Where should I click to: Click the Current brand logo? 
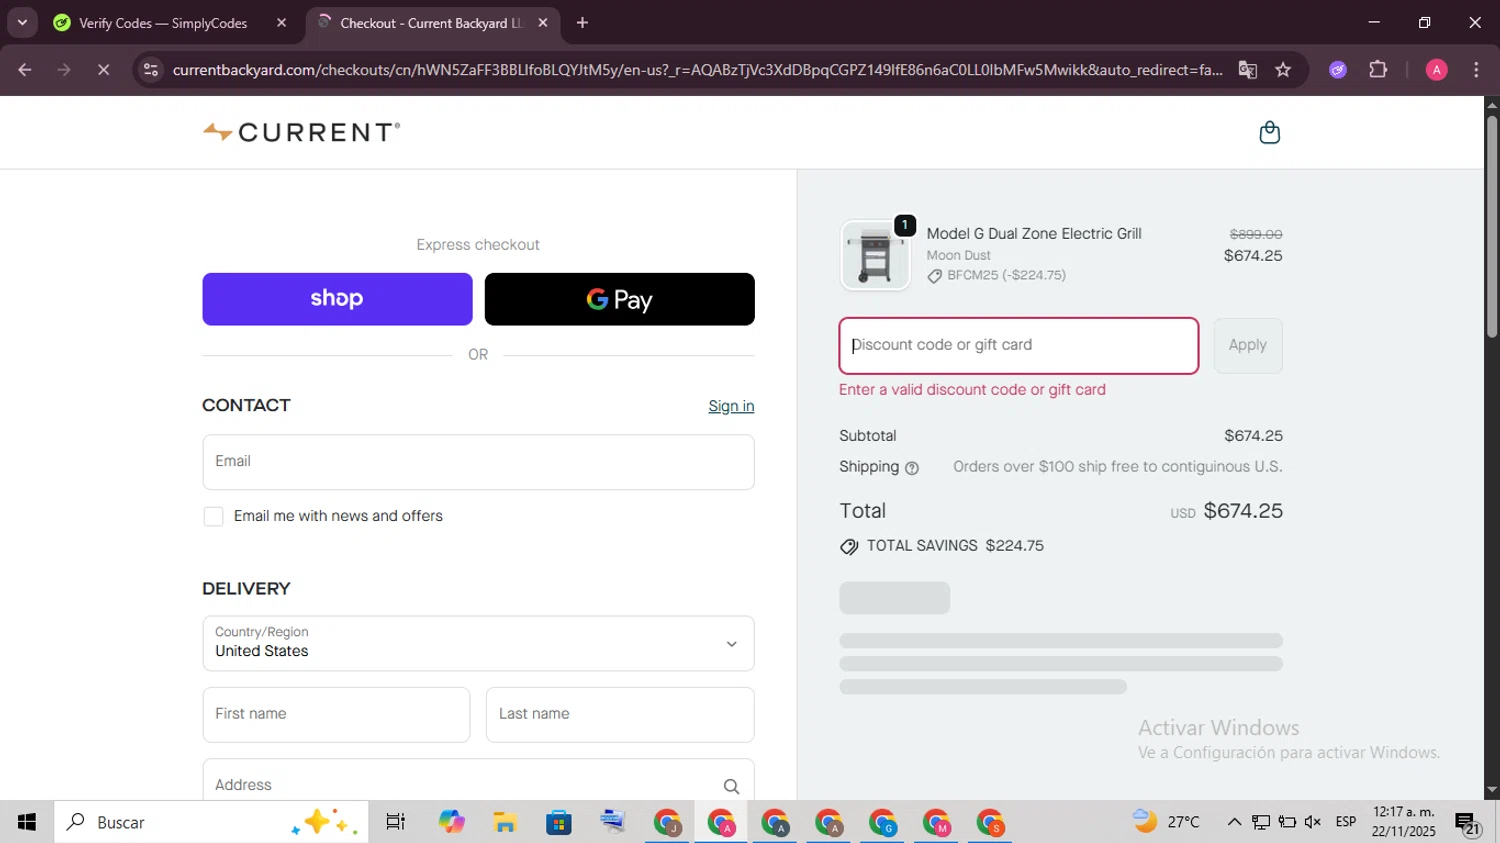pos(301,132)
